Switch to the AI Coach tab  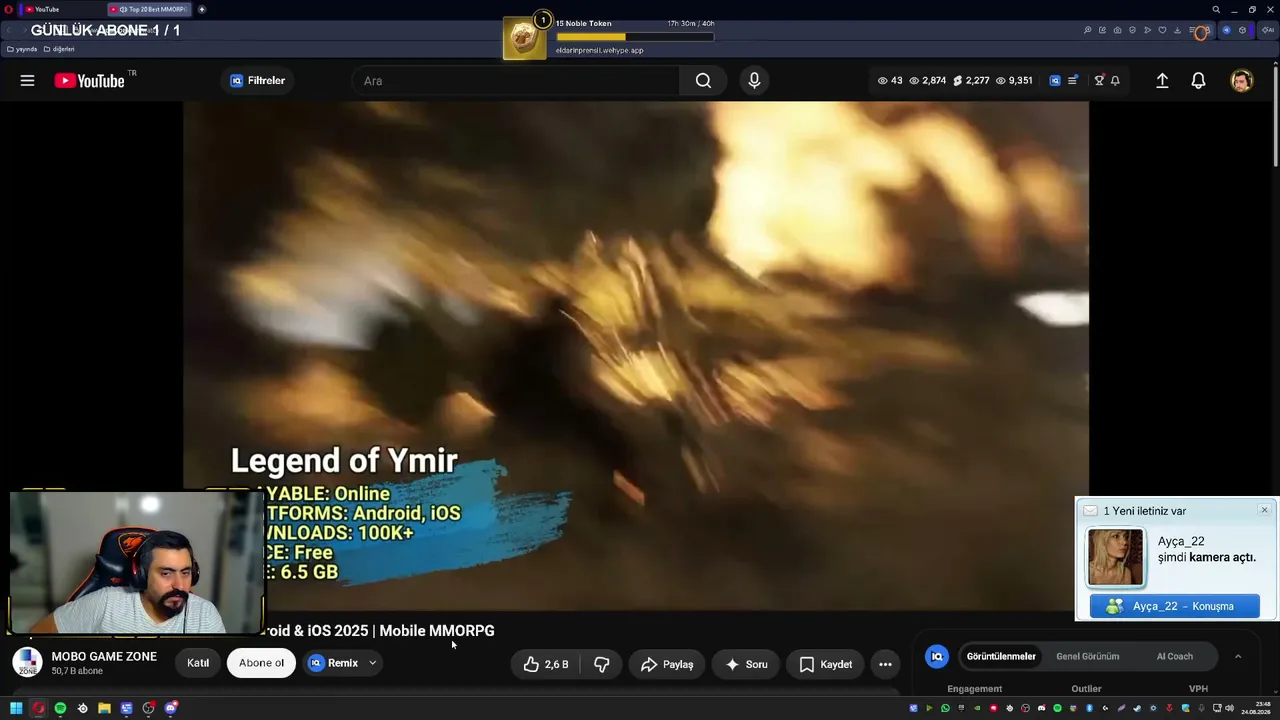(1175, 656)
